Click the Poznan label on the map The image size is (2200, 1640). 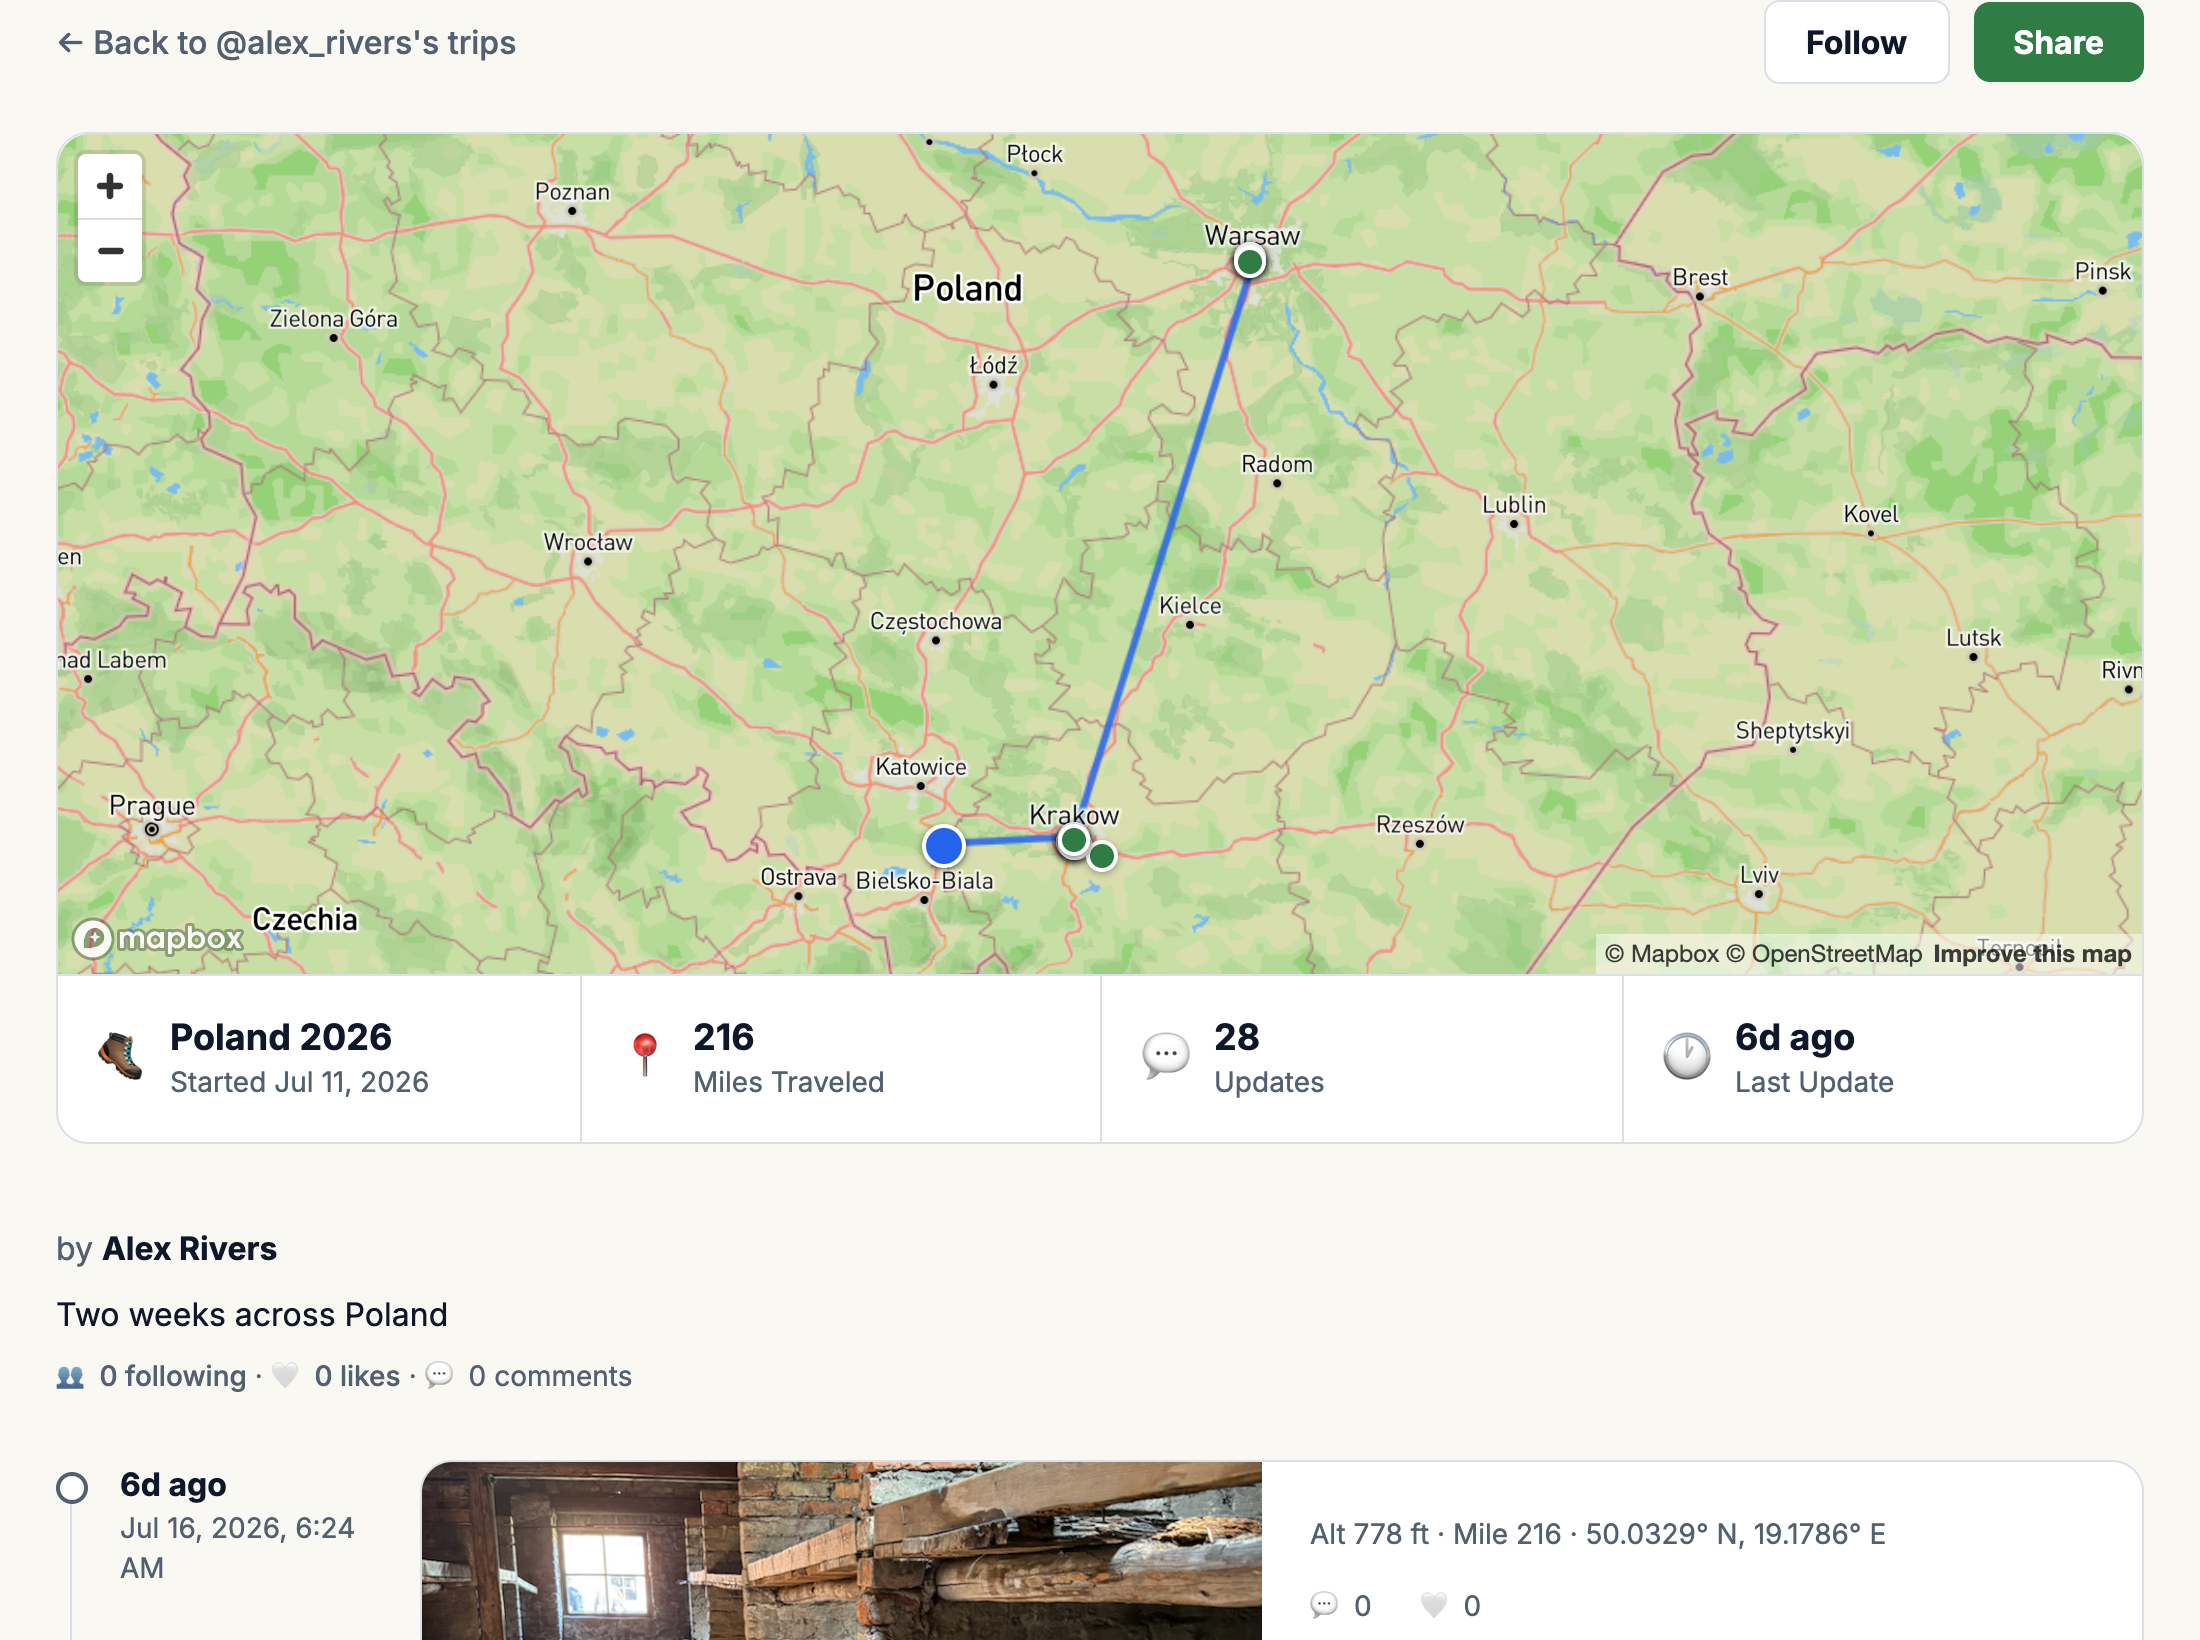point(572,192)
